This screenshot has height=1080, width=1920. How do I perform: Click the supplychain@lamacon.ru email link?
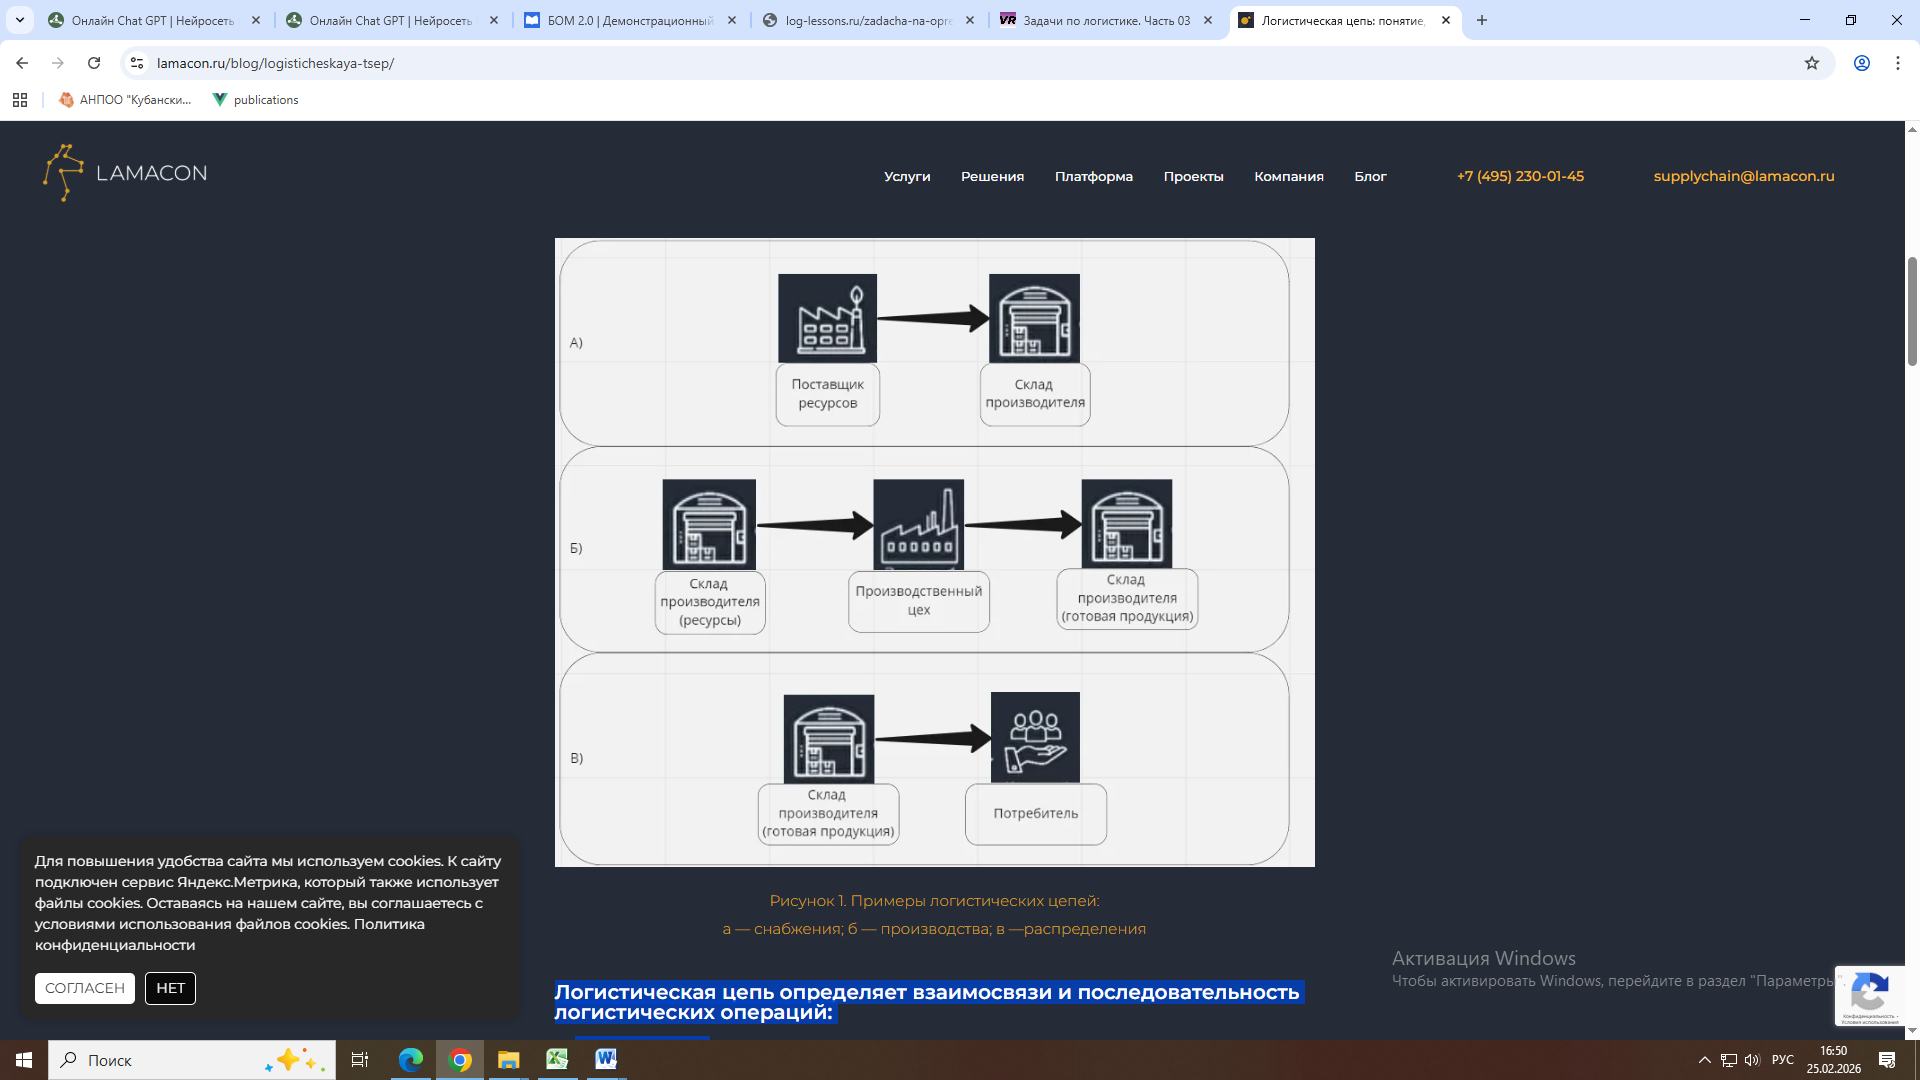(1744, 176)
